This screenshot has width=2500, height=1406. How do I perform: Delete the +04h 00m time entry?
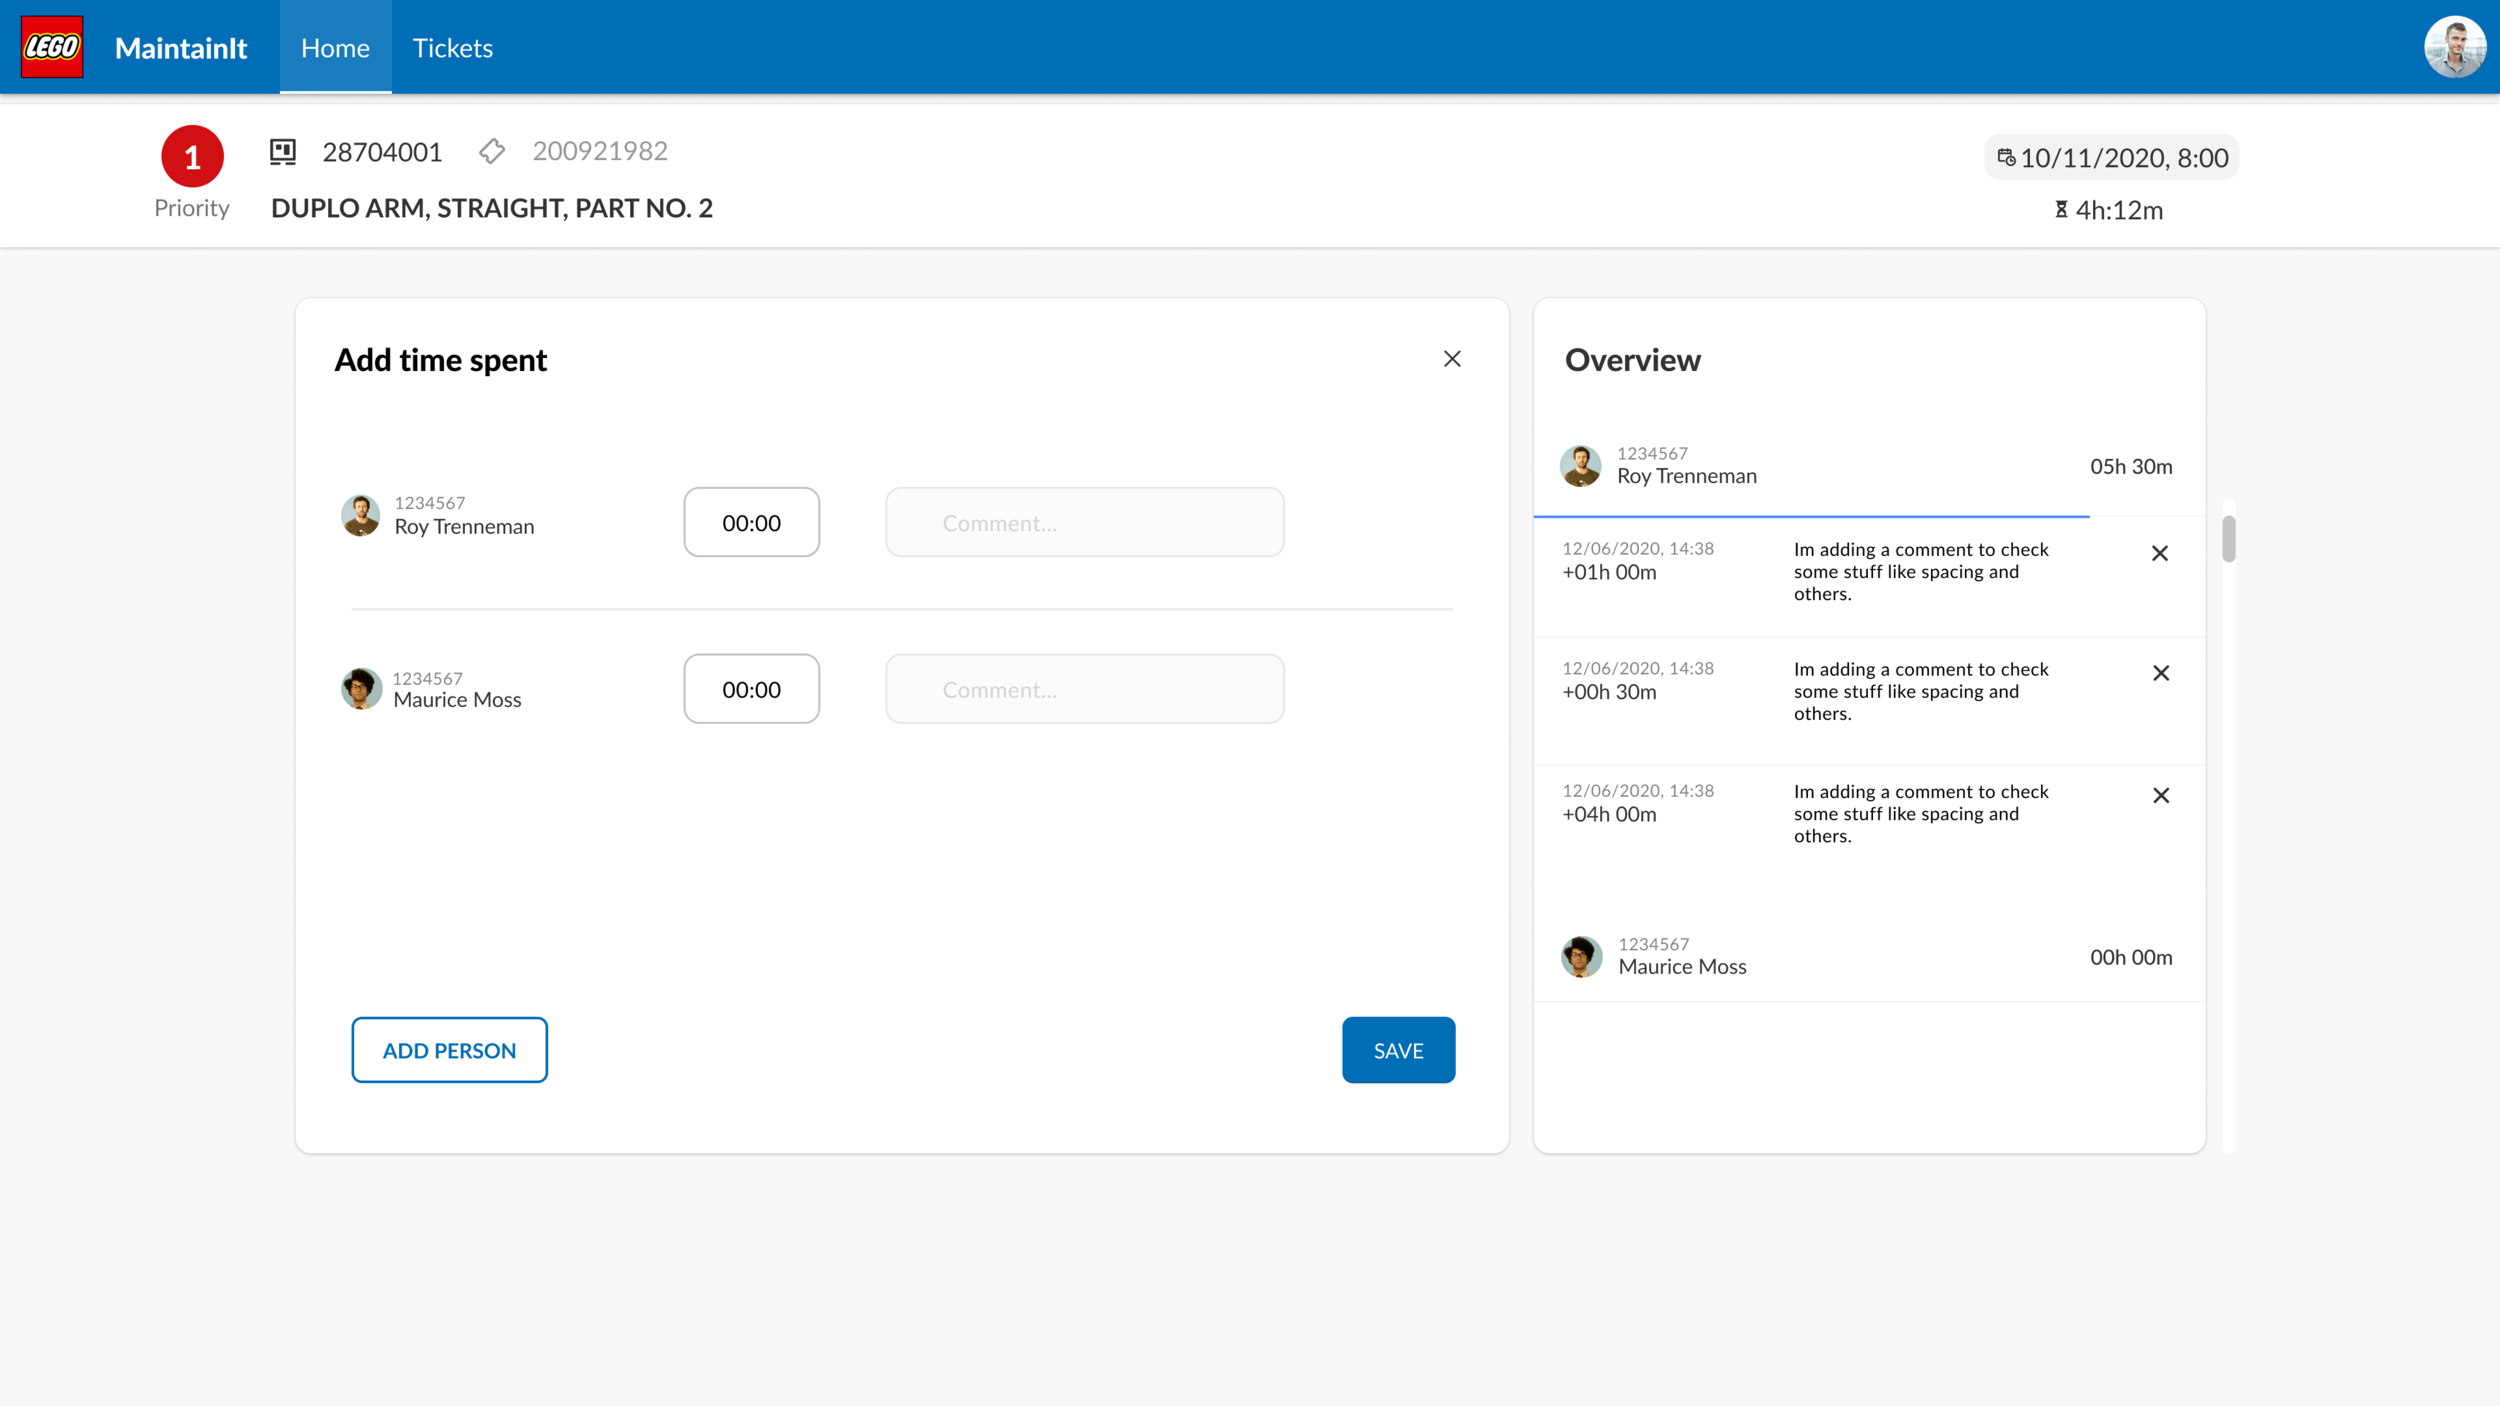[2161, 795]
